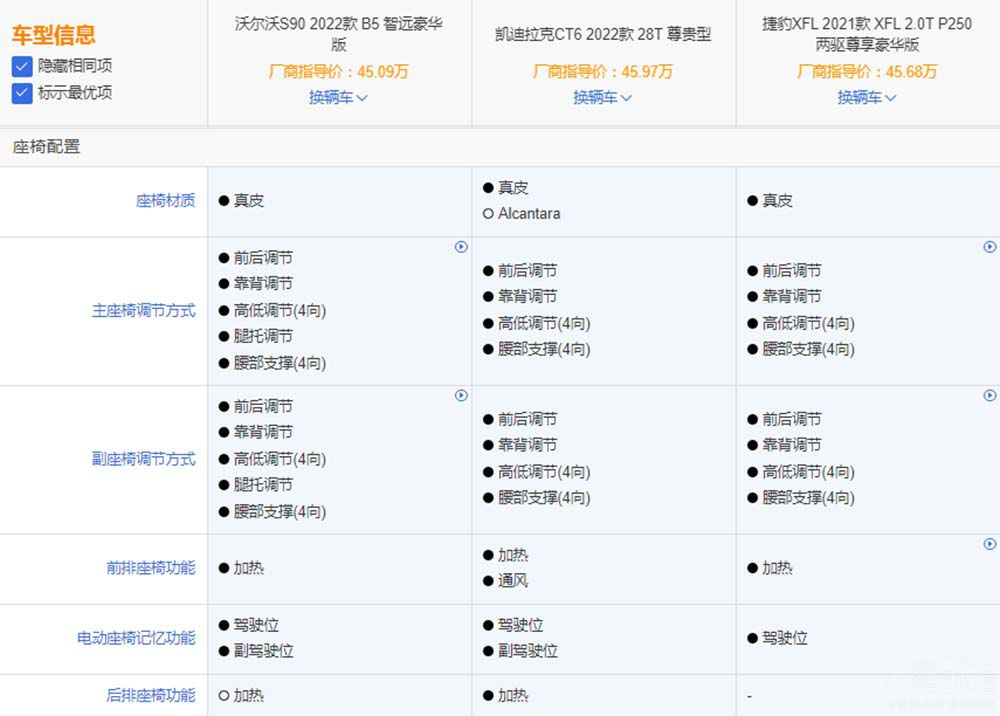Select the Alcantara material option circle

pos(488,213)
